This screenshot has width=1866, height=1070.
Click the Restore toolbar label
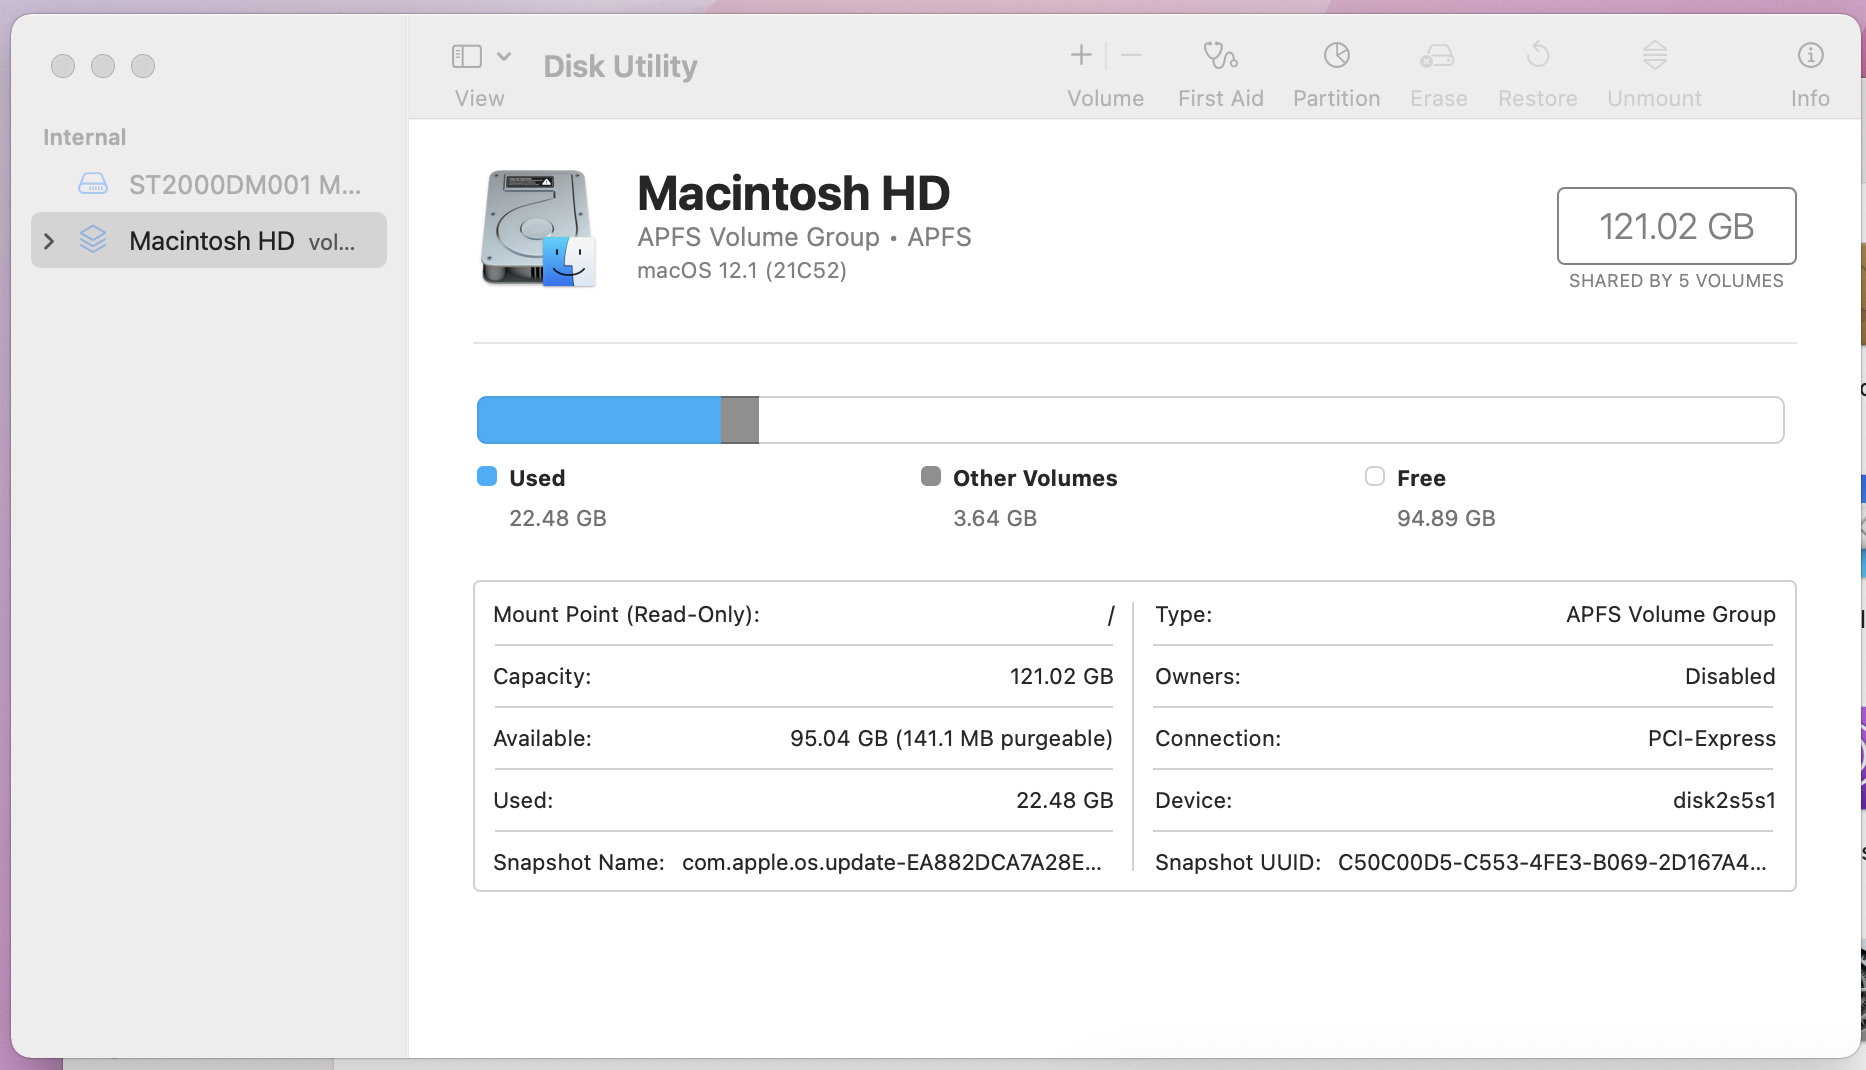click(1537, 98)
